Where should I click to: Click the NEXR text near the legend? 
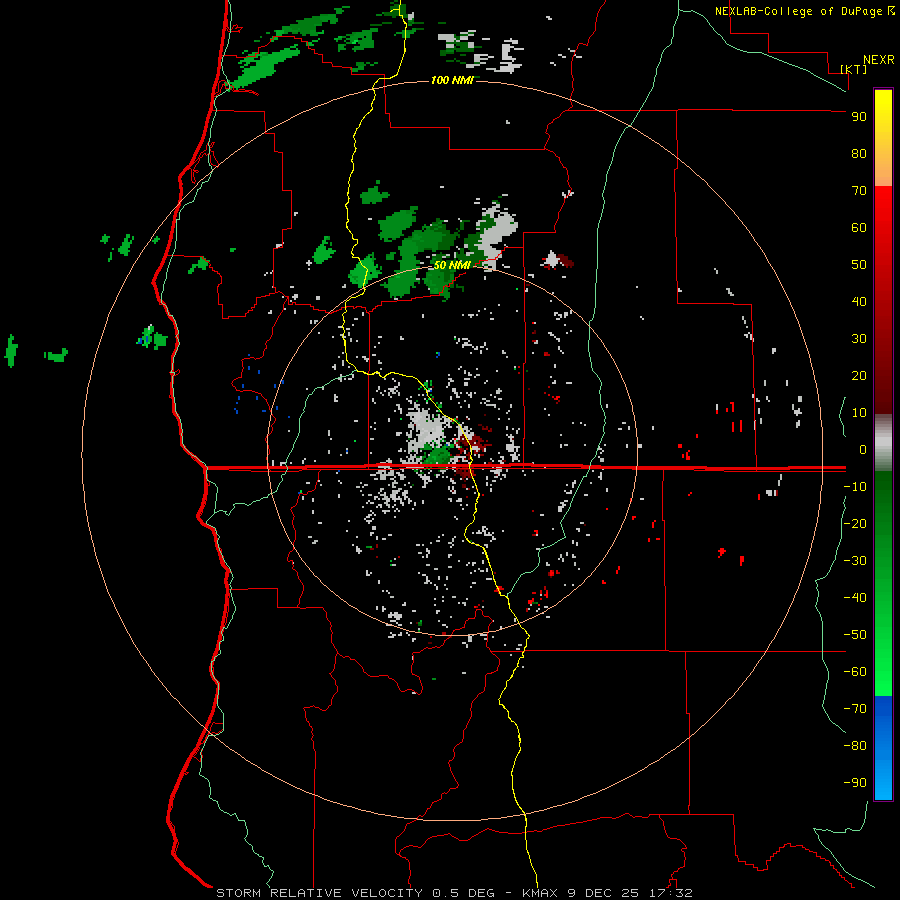879,60
